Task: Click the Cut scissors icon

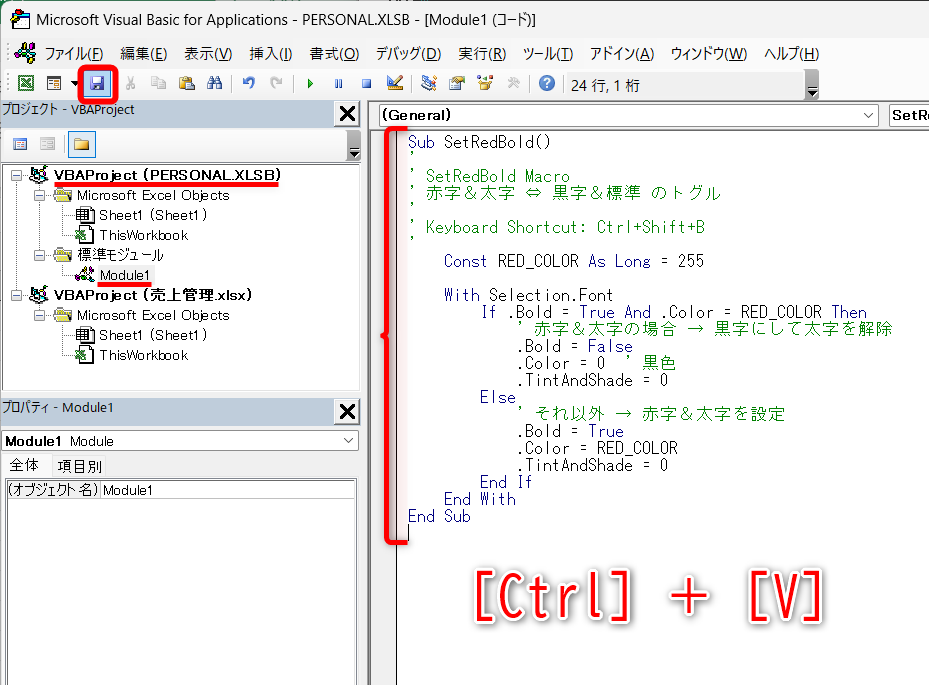Action: 130,83
